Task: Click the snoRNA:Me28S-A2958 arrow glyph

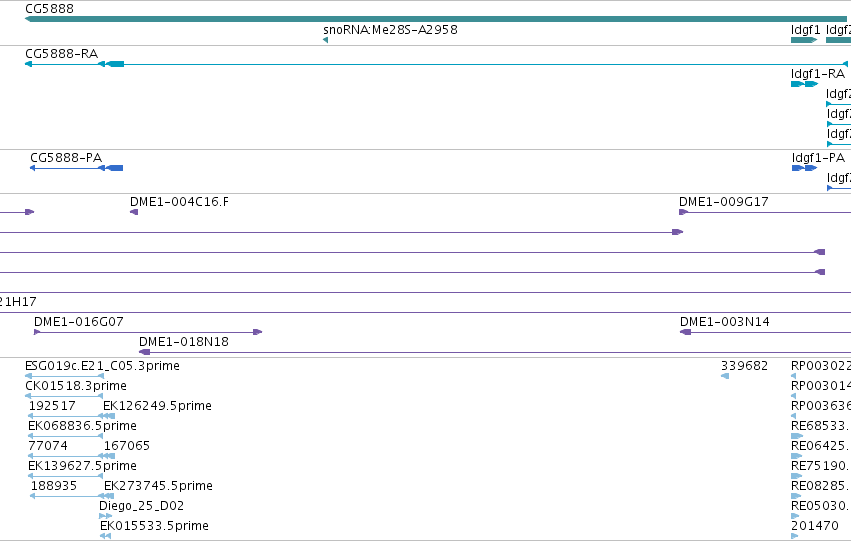Action: 326,40
